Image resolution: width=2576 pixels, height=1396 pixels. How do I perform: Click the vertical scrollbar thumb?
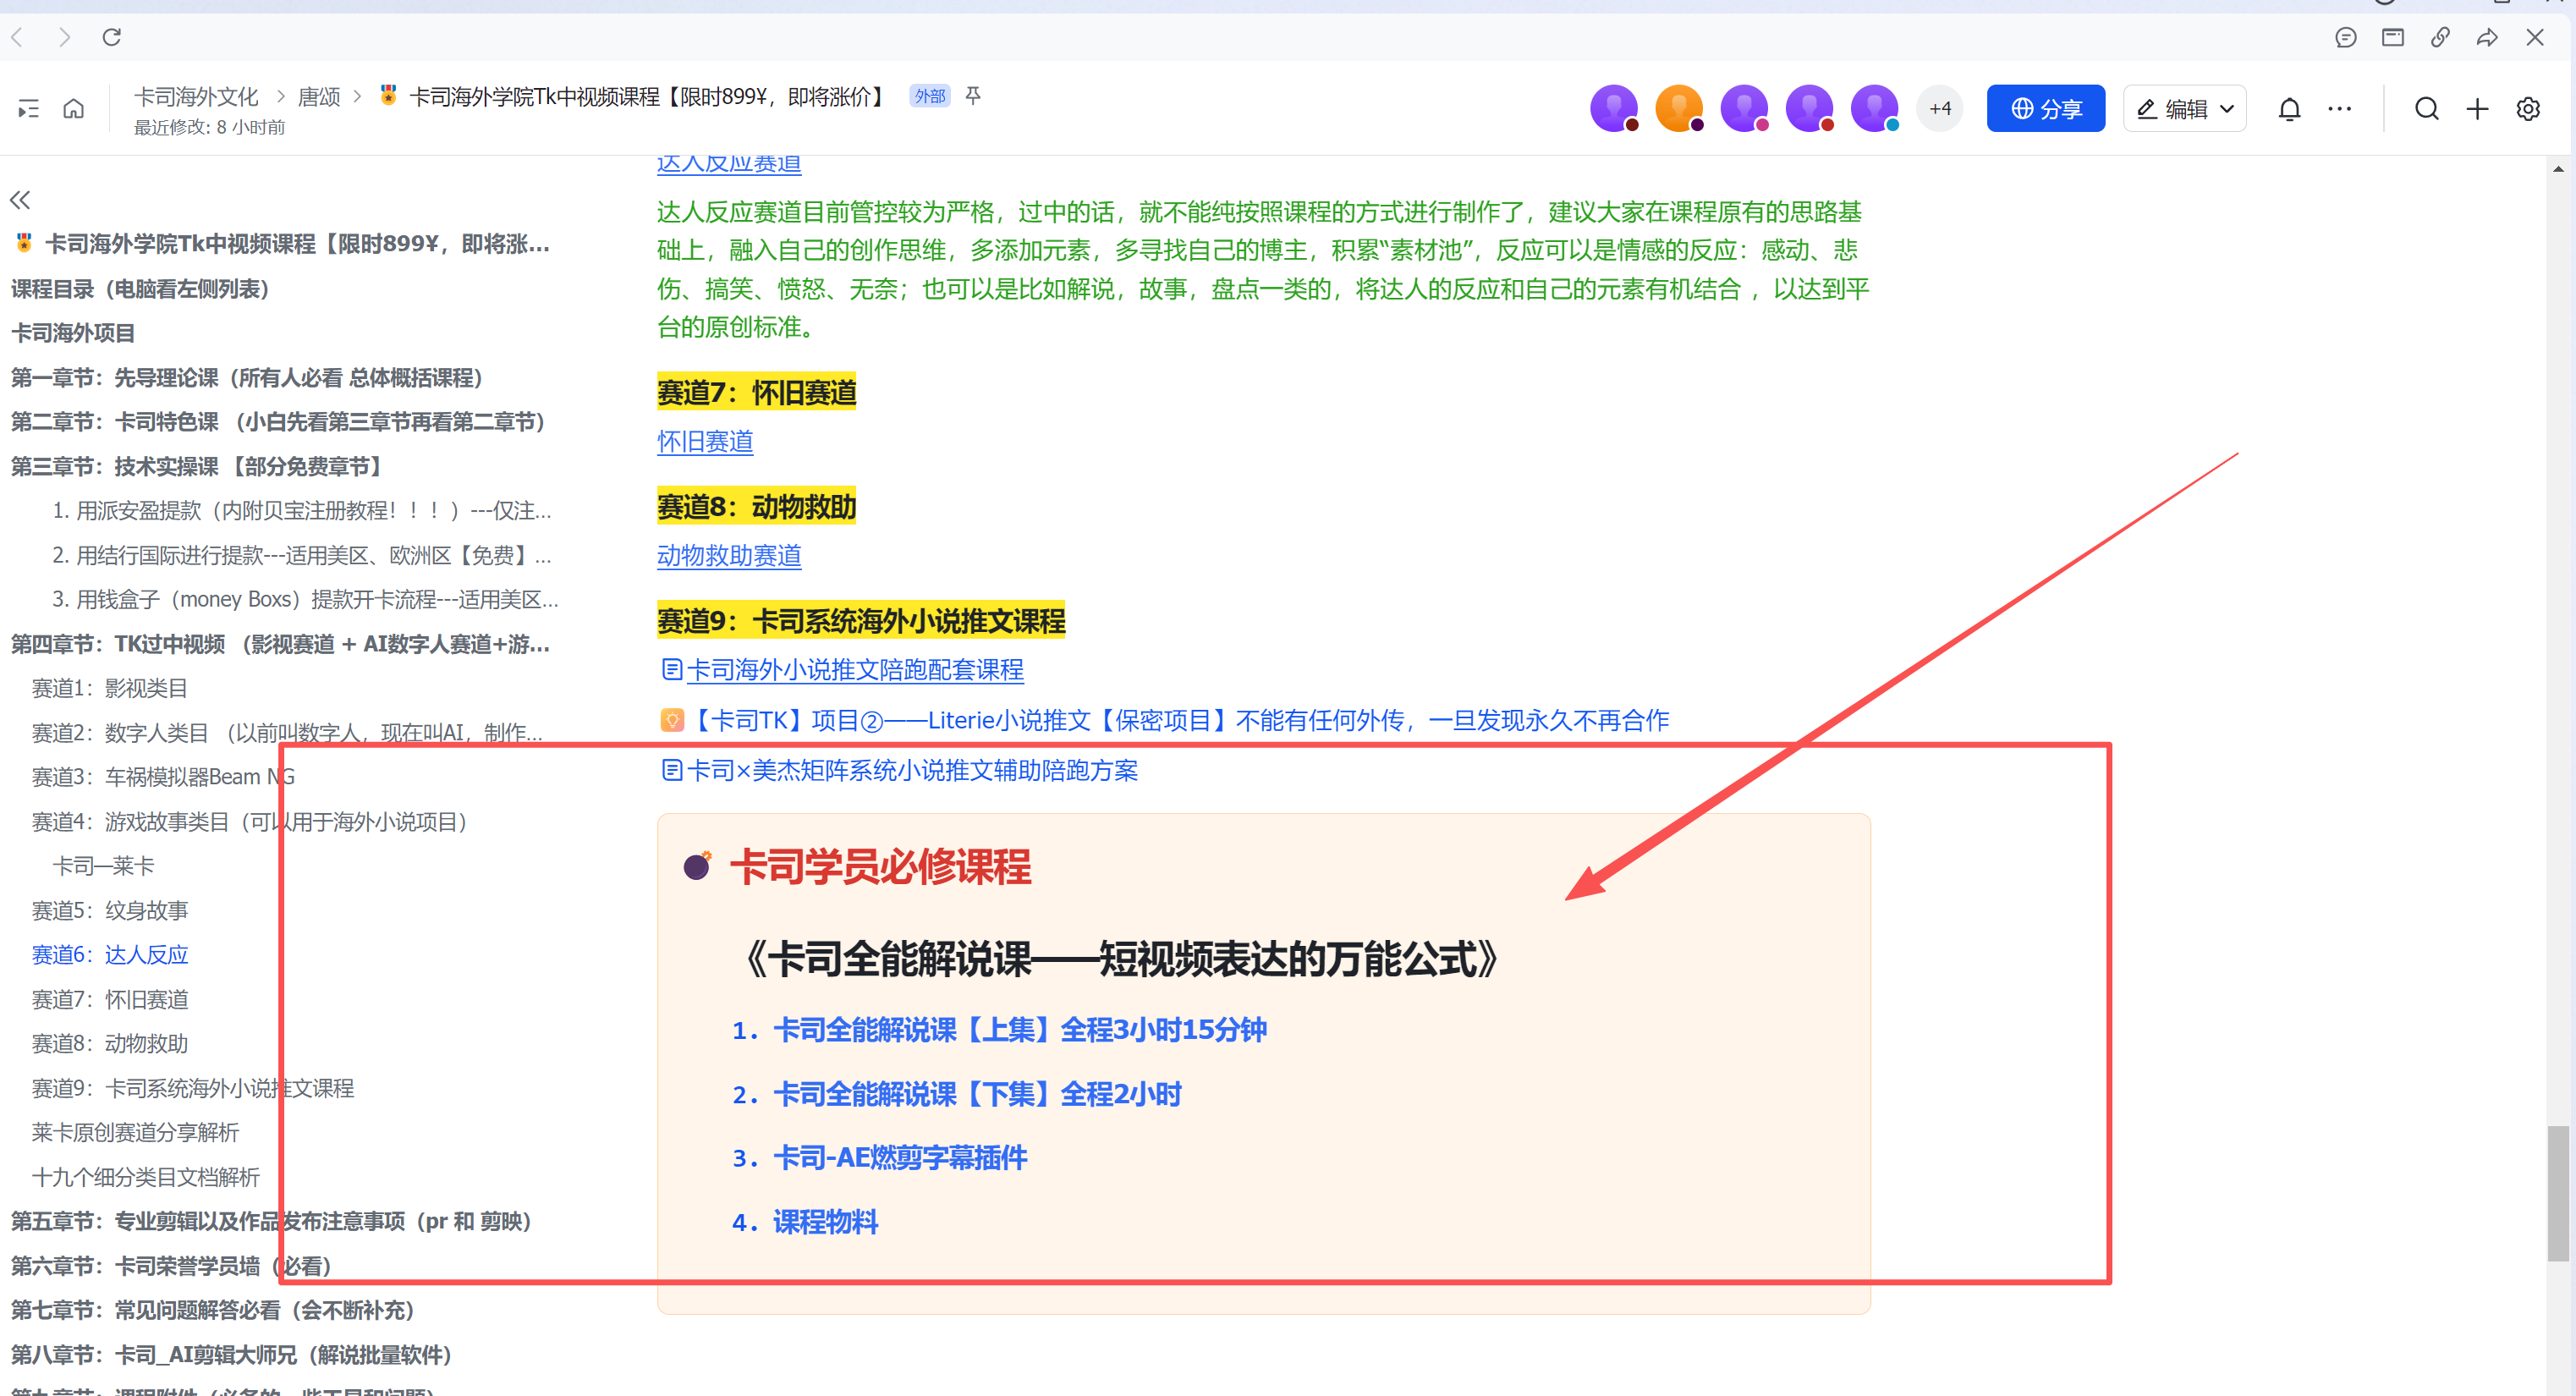pyautogui.click(x=2558, y=1193)
